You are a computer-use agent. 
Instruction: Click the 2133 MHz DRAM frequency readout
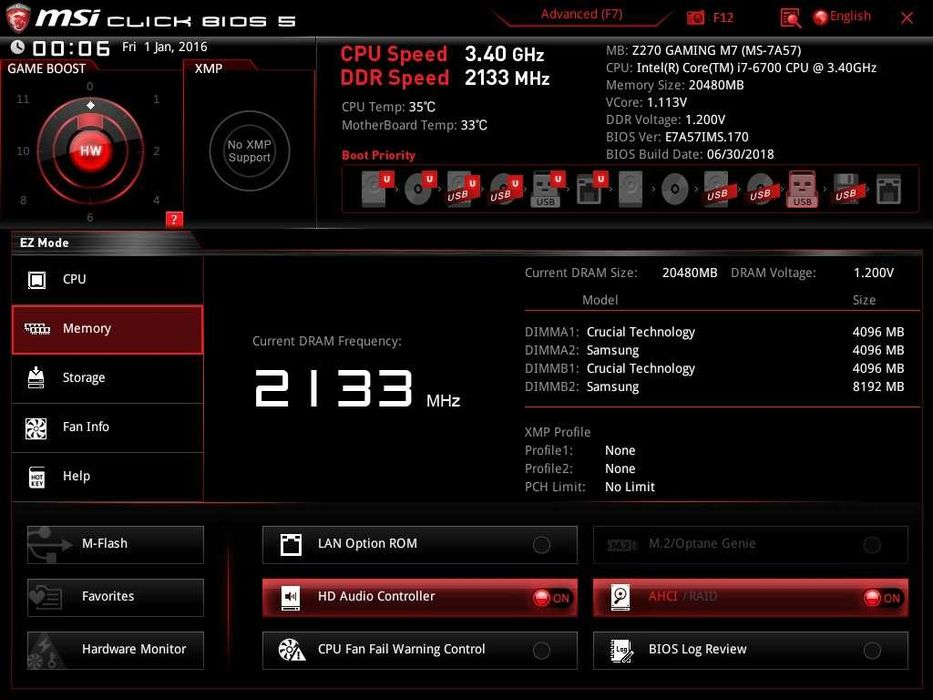click(x=357, y=388)
